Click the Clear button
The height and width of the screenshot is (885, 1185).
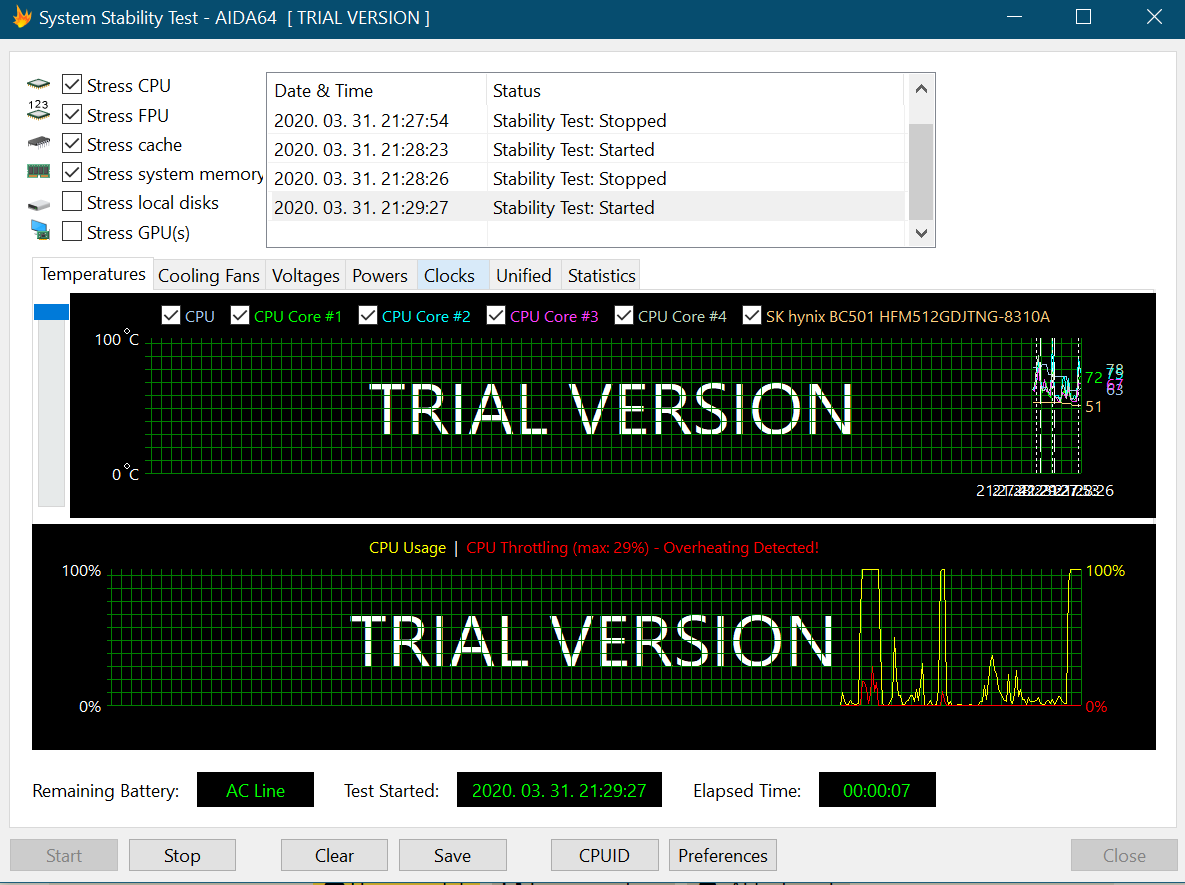click(x=334, y=856)
